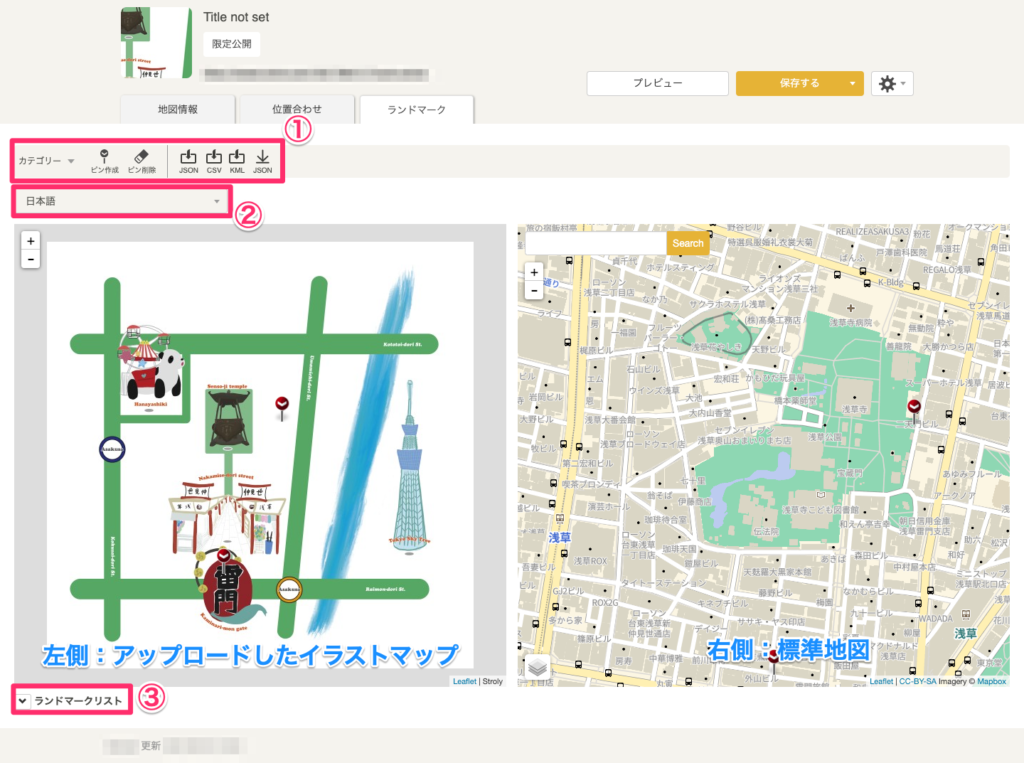This screenshot has height=763, width=1024.
Task: Switch to the 地図情報 tab
Action: (x=177, y=109)
